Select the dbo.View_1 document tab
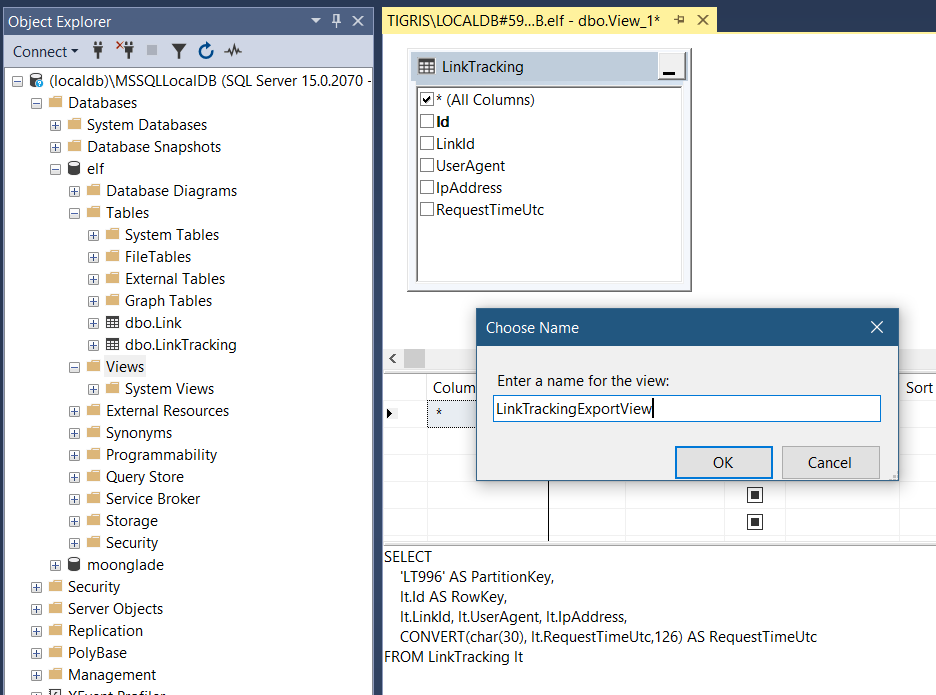Viewport: 936px width, 695px height. point(524,21)
